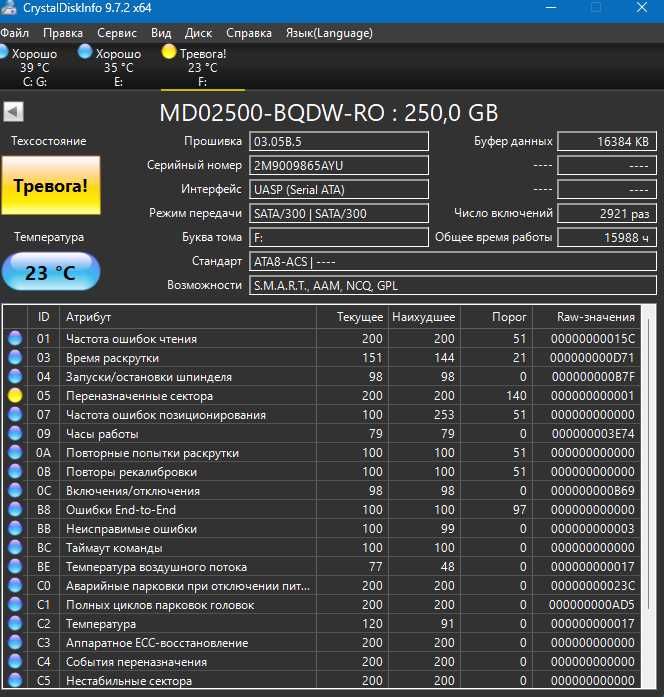Click the yellow Тревога! health status button
664x697 pixels.
pos(51,185)
